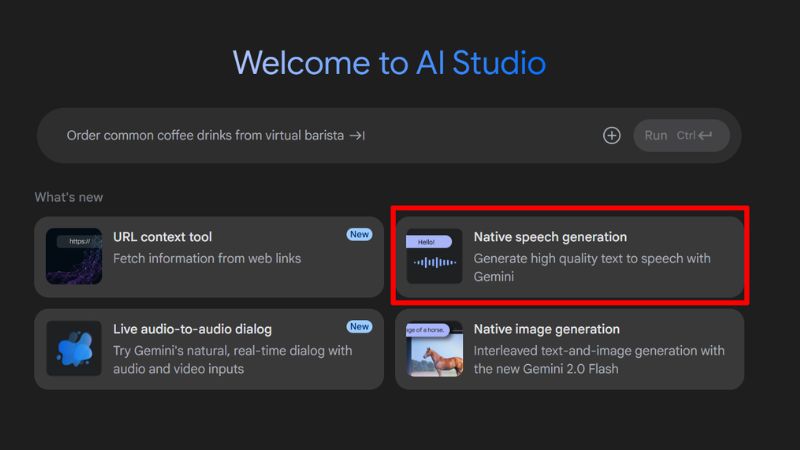Select the Native image generation title

point(546,329)
